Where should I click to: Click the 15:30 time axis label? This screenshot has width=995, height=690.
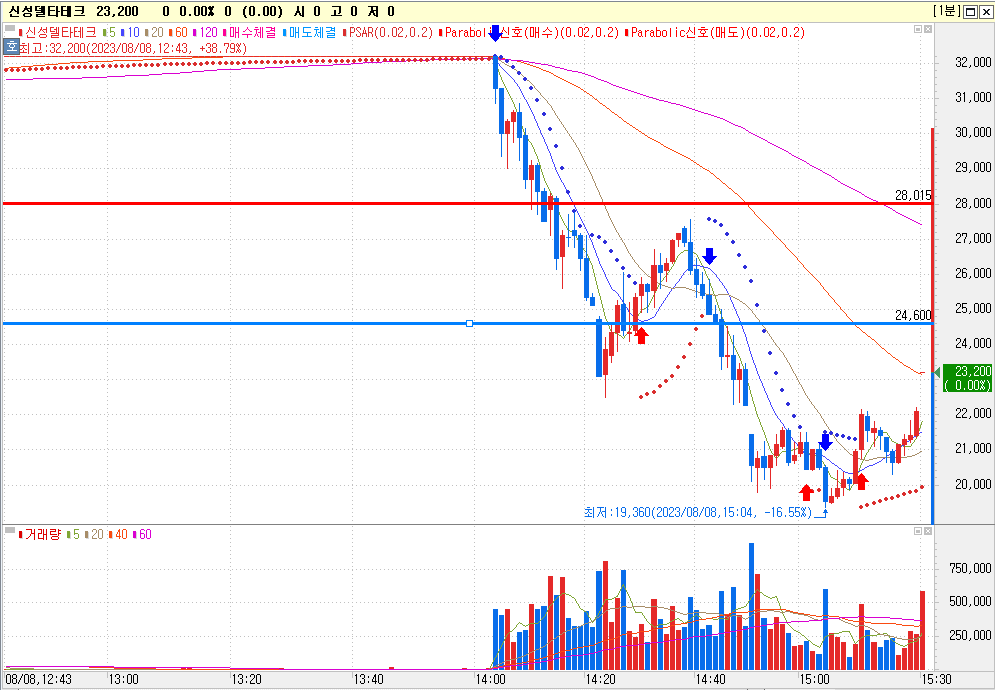[x=936, y=679]
